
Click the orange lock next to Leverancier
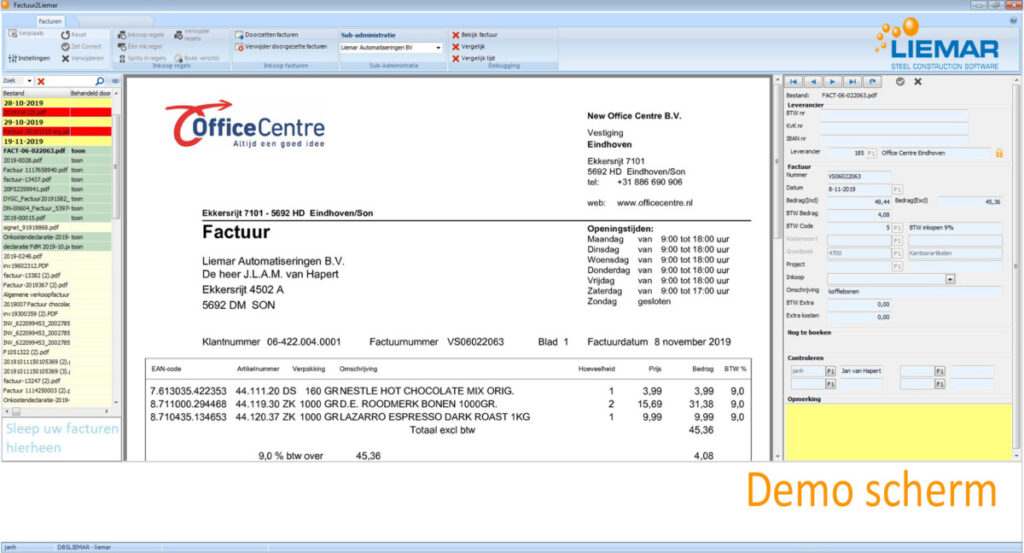click(999, 153)
